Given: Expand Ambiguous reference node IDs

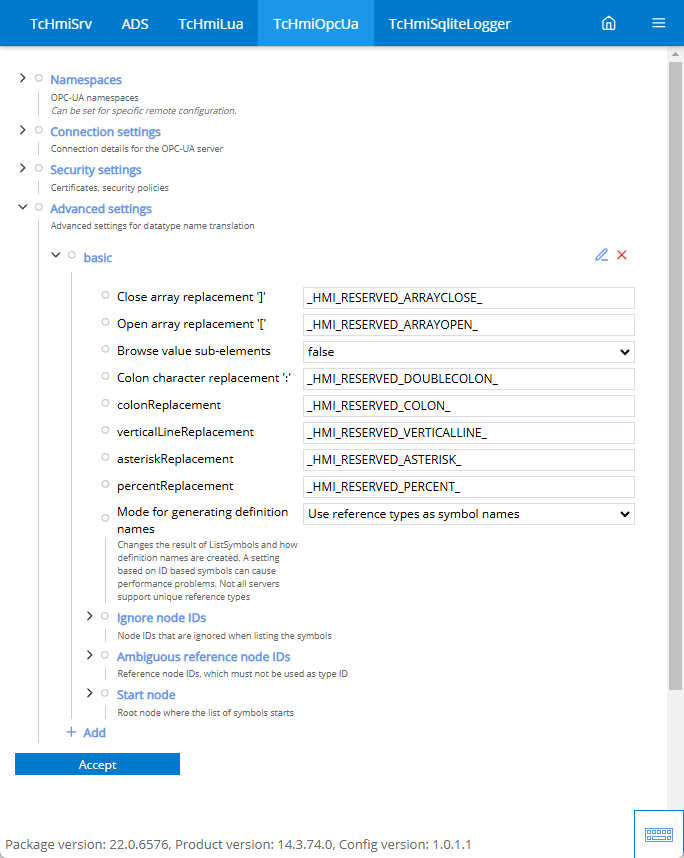Looking at the screenshot, I should pyautogui.click(x=90, y=655).
